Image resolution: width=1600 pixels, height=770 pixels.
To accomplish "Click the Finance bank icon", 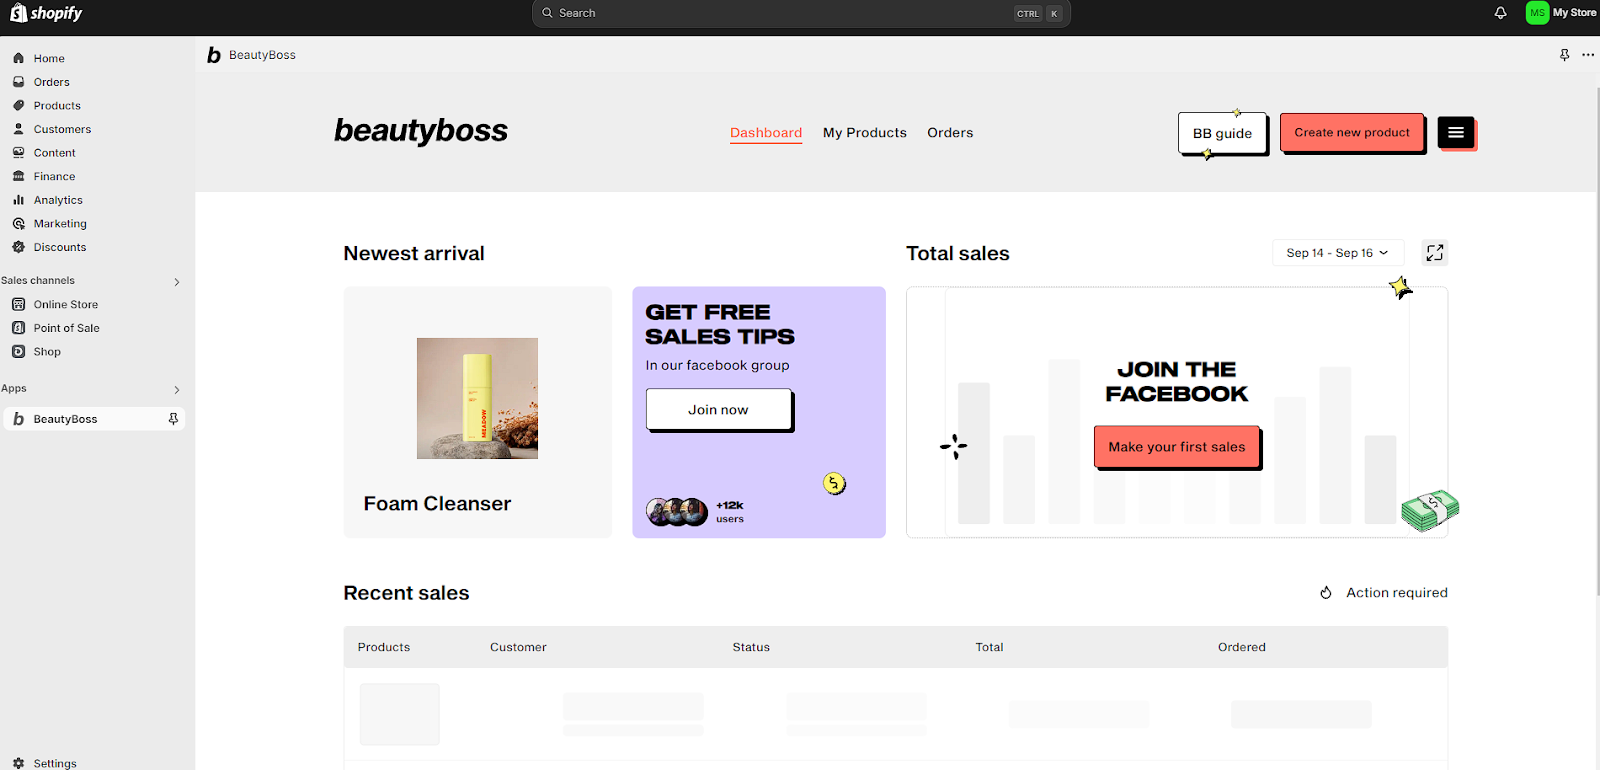I will pos(18,176).
